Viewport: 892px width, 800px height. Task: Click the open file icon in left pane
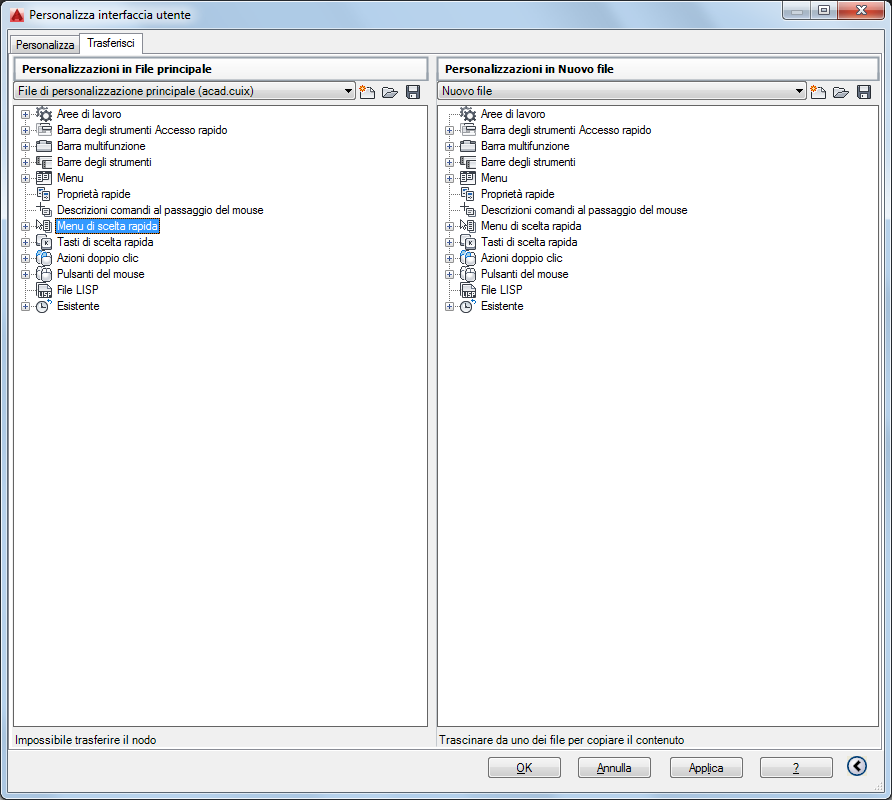pos(390,92)
